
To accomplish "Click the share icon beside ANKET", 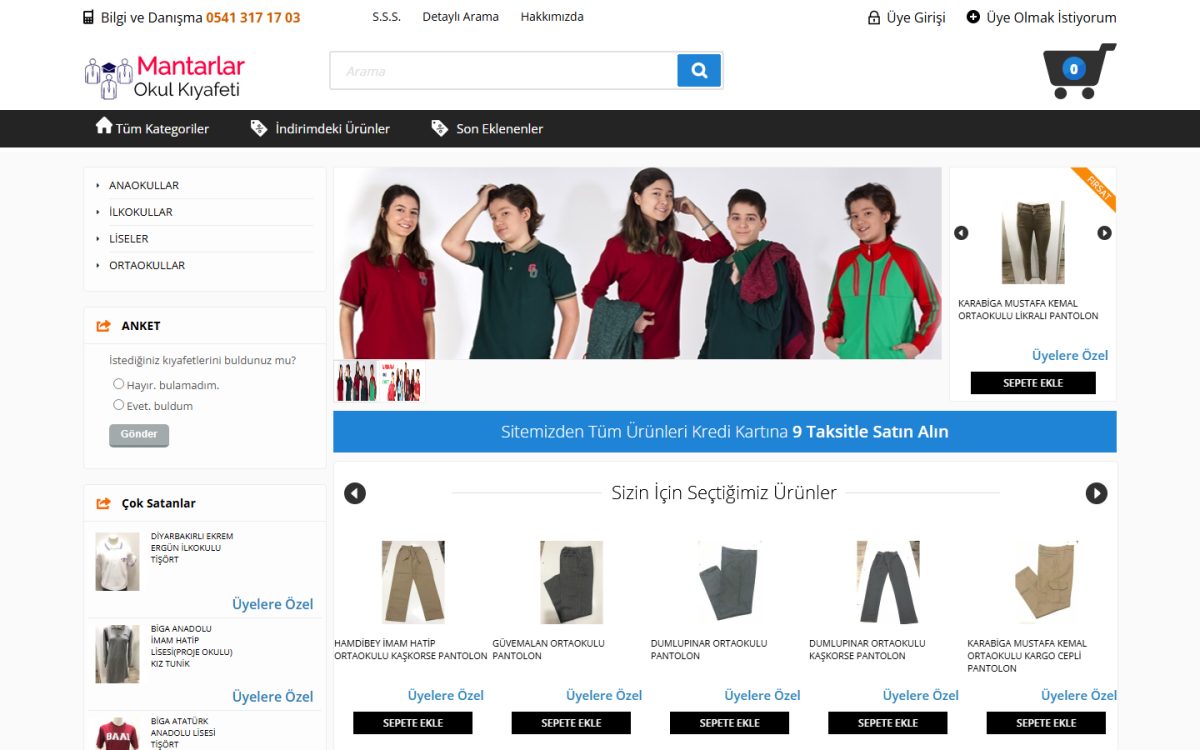I will (103, 326).
